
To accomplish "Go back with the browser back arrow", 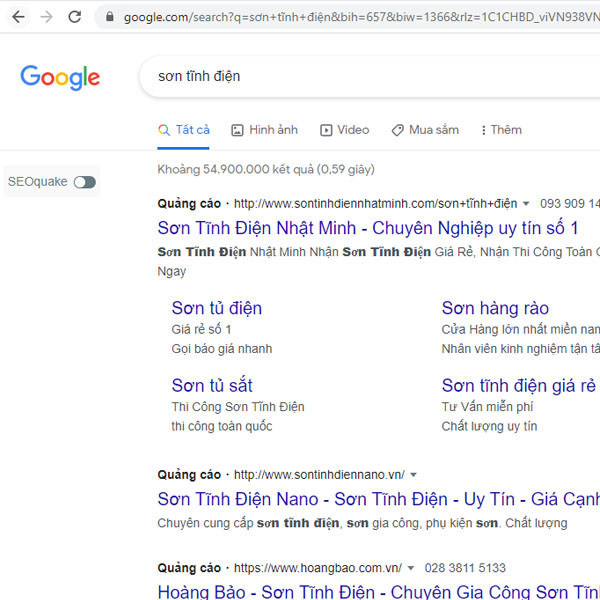I will (18, 17).
